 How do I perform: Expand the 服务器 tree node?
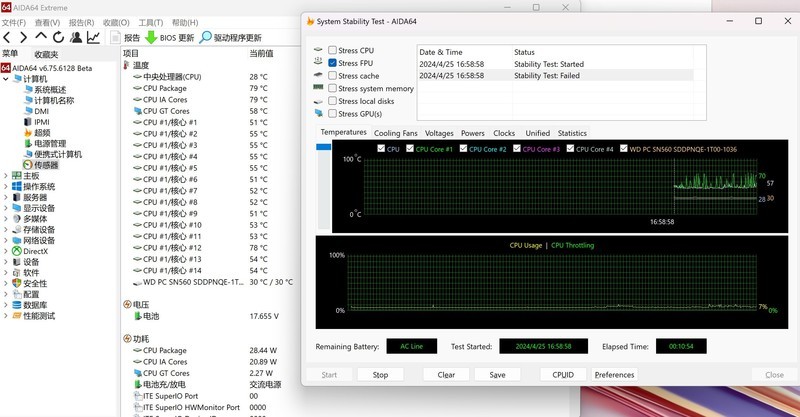6,197
